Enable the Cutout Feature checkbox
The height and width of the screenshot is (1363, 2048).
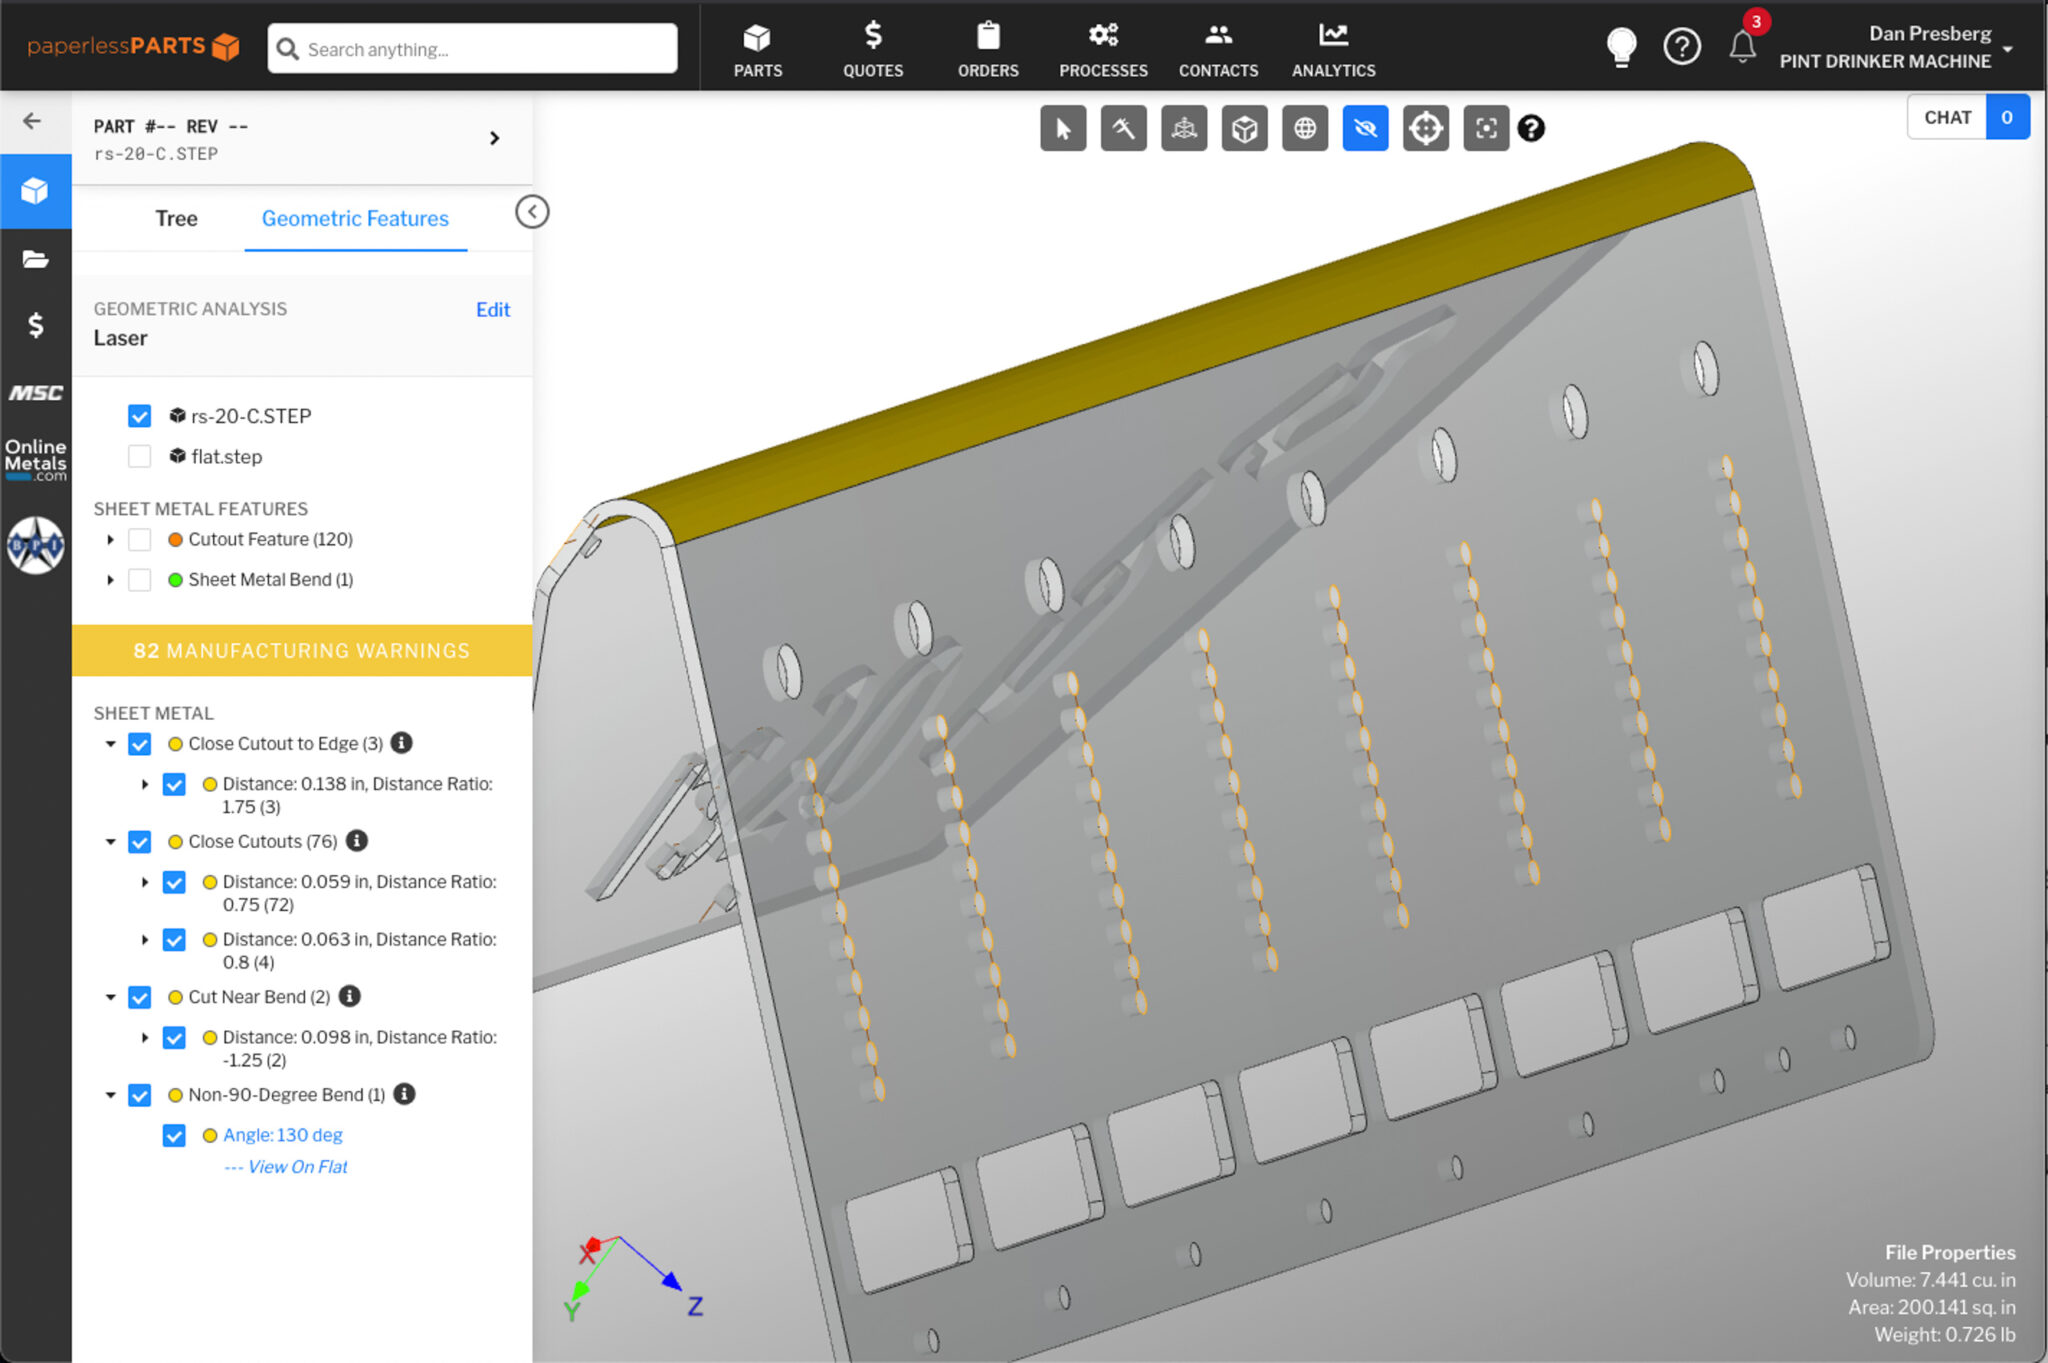point(140,540)
